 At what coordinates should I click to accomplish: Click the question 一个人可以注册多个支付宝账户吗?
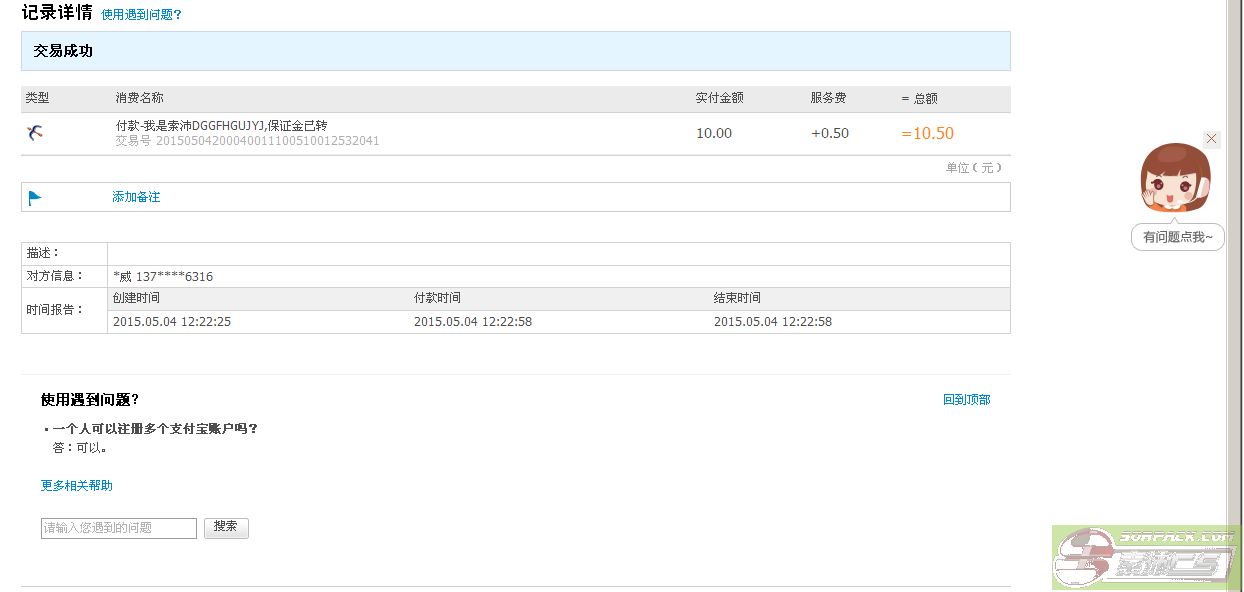click(x=155, y=429)
